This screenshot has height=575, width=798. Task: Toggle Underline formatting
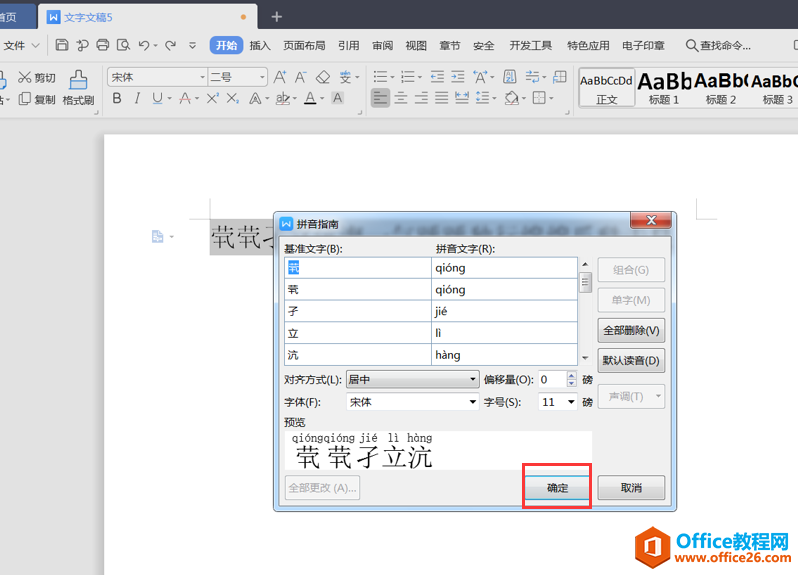[x=157, y=98]
